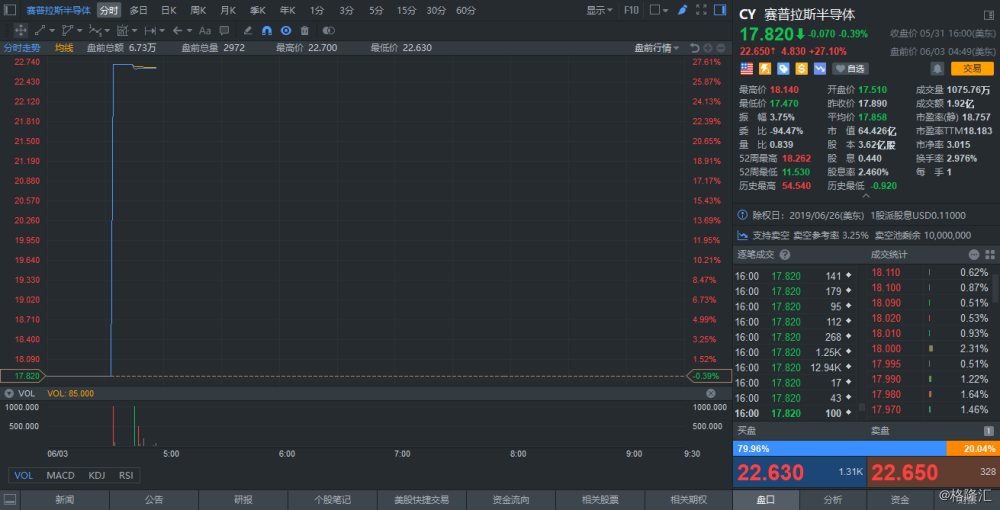Toggle drawings visibility eye icon
The height and width of the screenshot is (510, 1000).
point(286,30)
